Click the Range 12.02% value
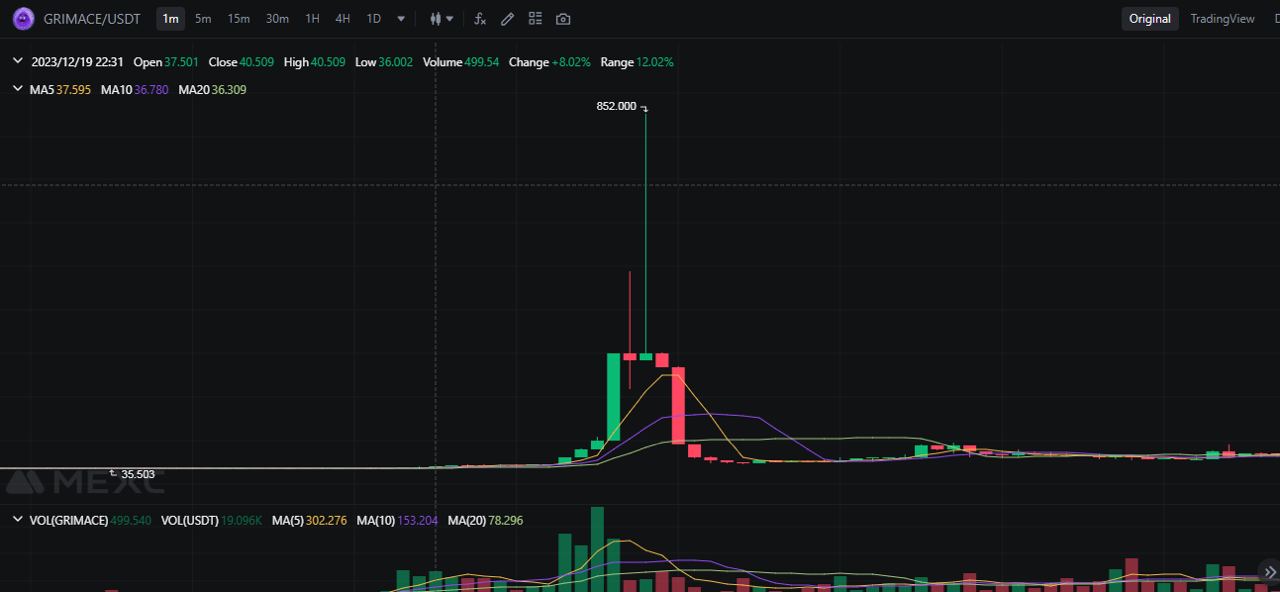 [637, 62]
